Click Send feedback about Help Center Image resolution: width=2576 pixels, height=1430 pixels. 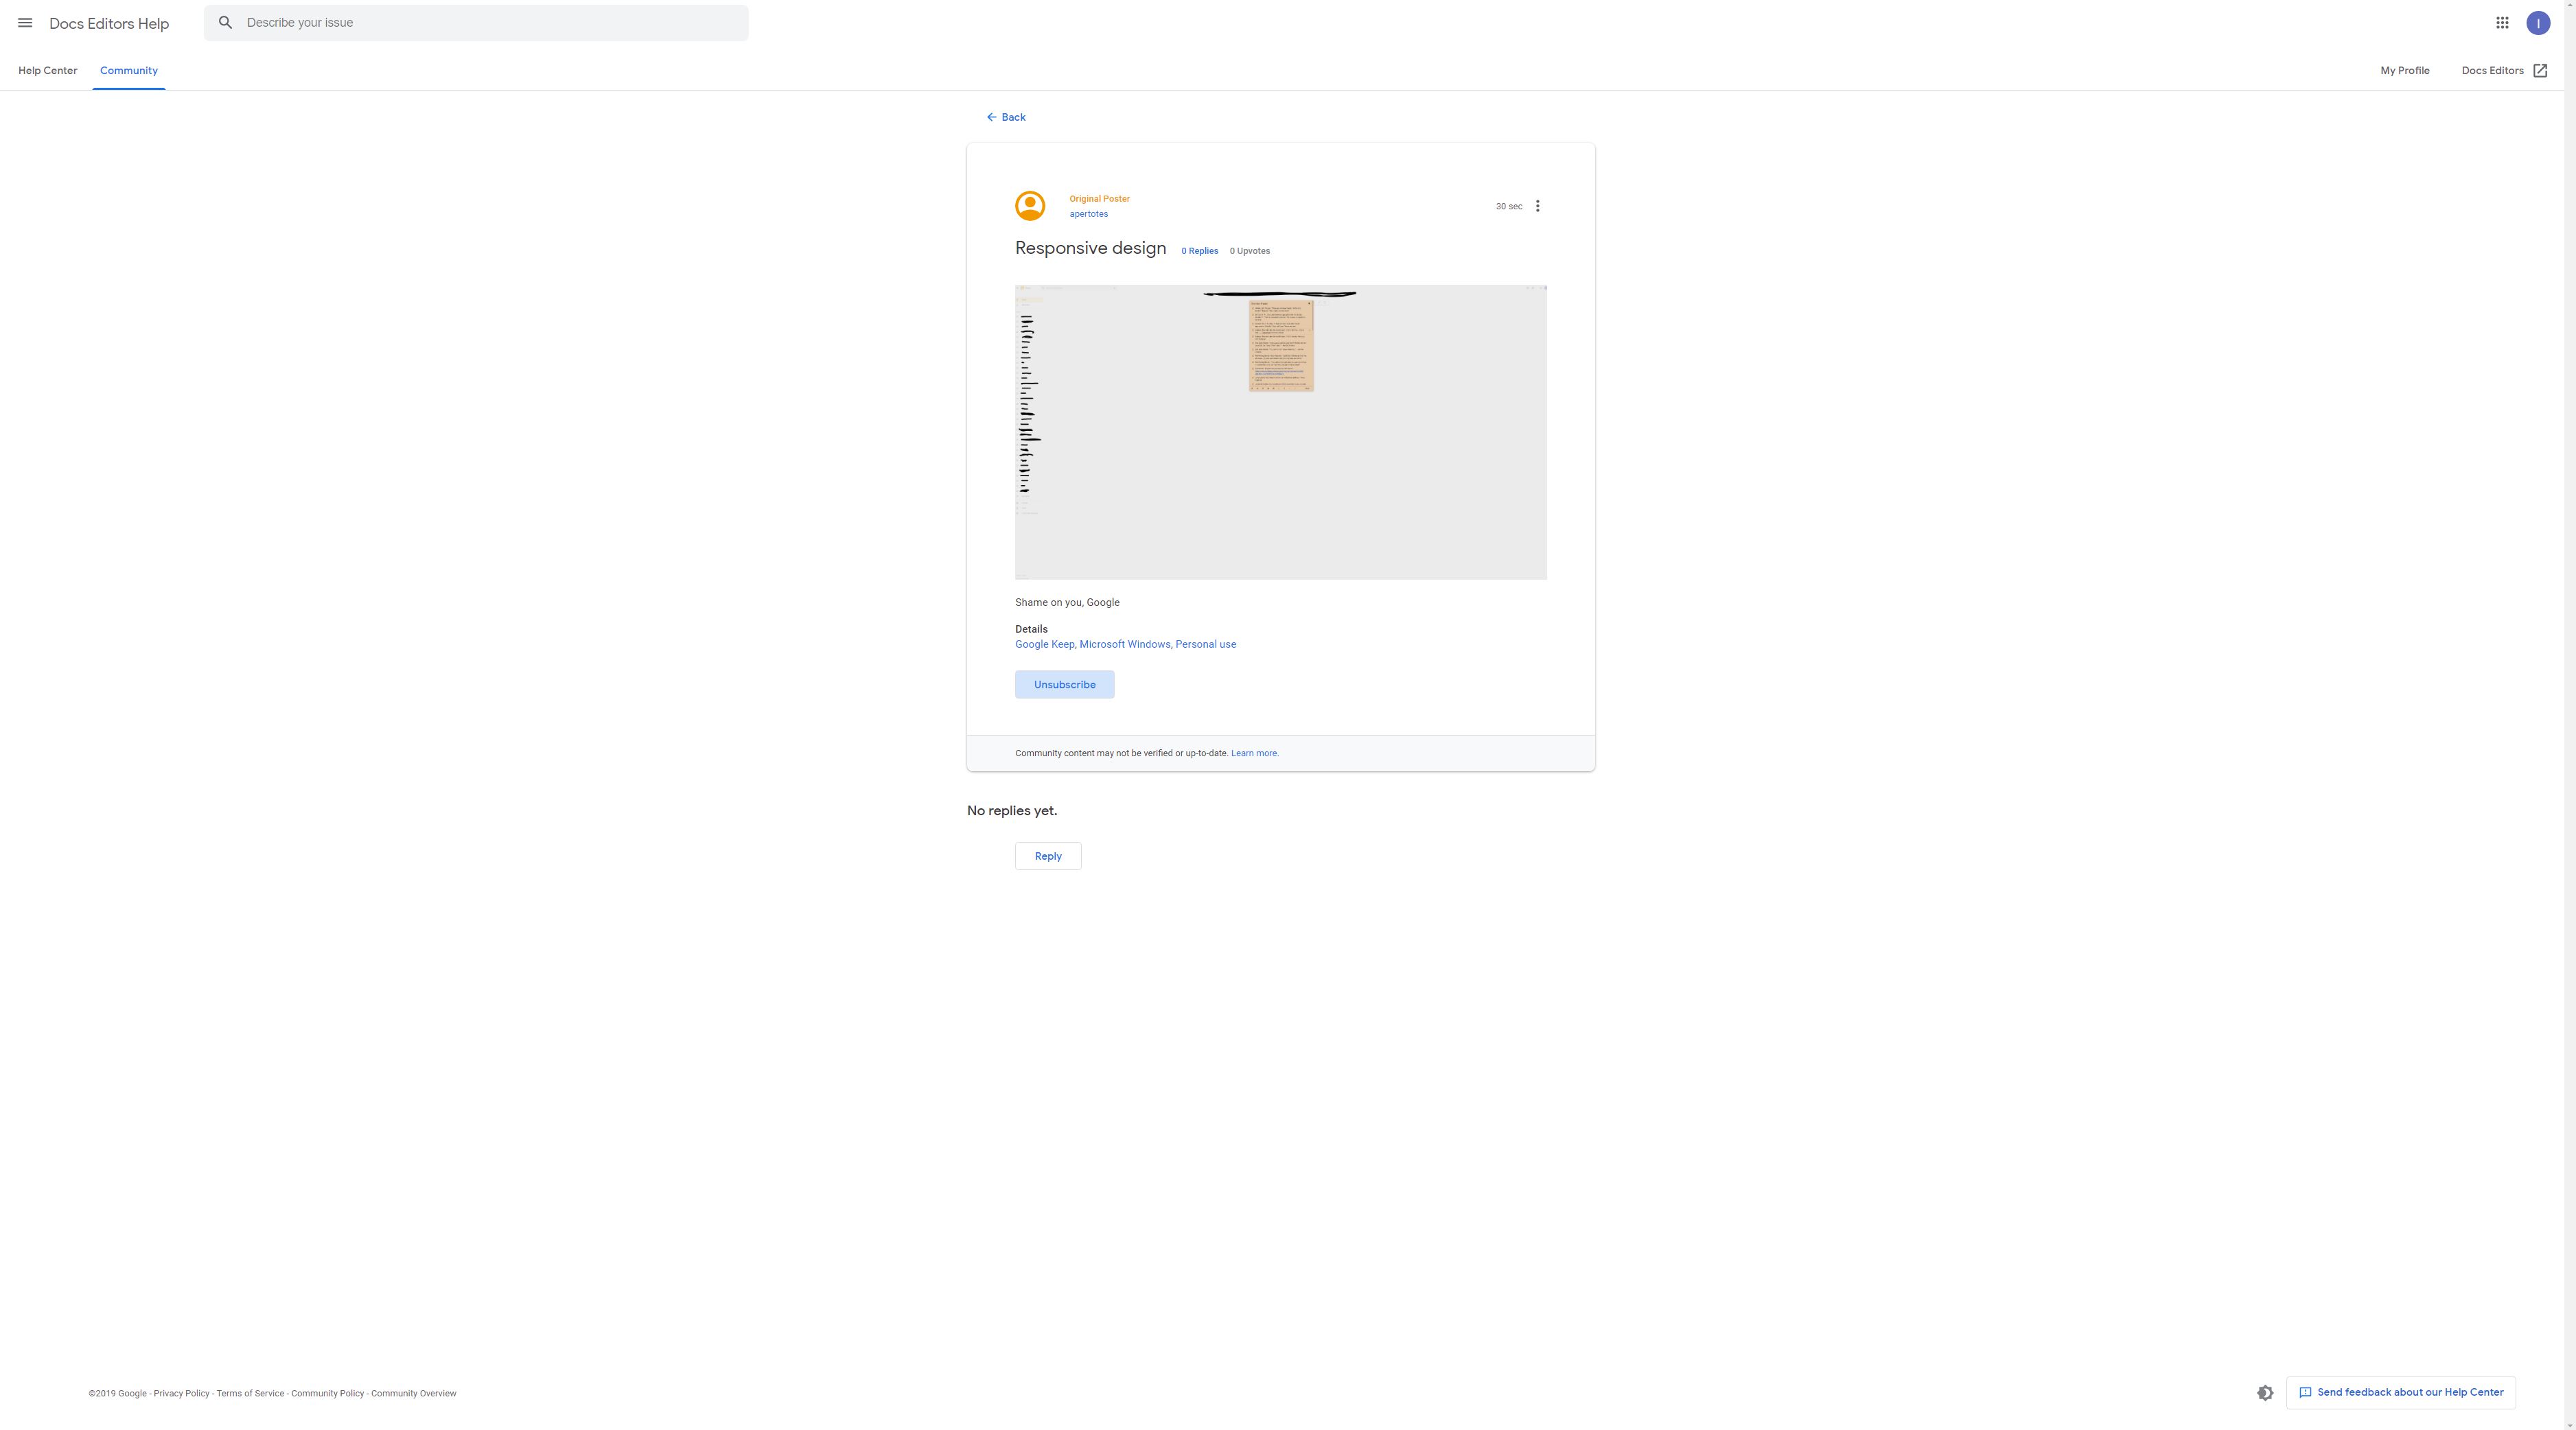[2400, 1392]
